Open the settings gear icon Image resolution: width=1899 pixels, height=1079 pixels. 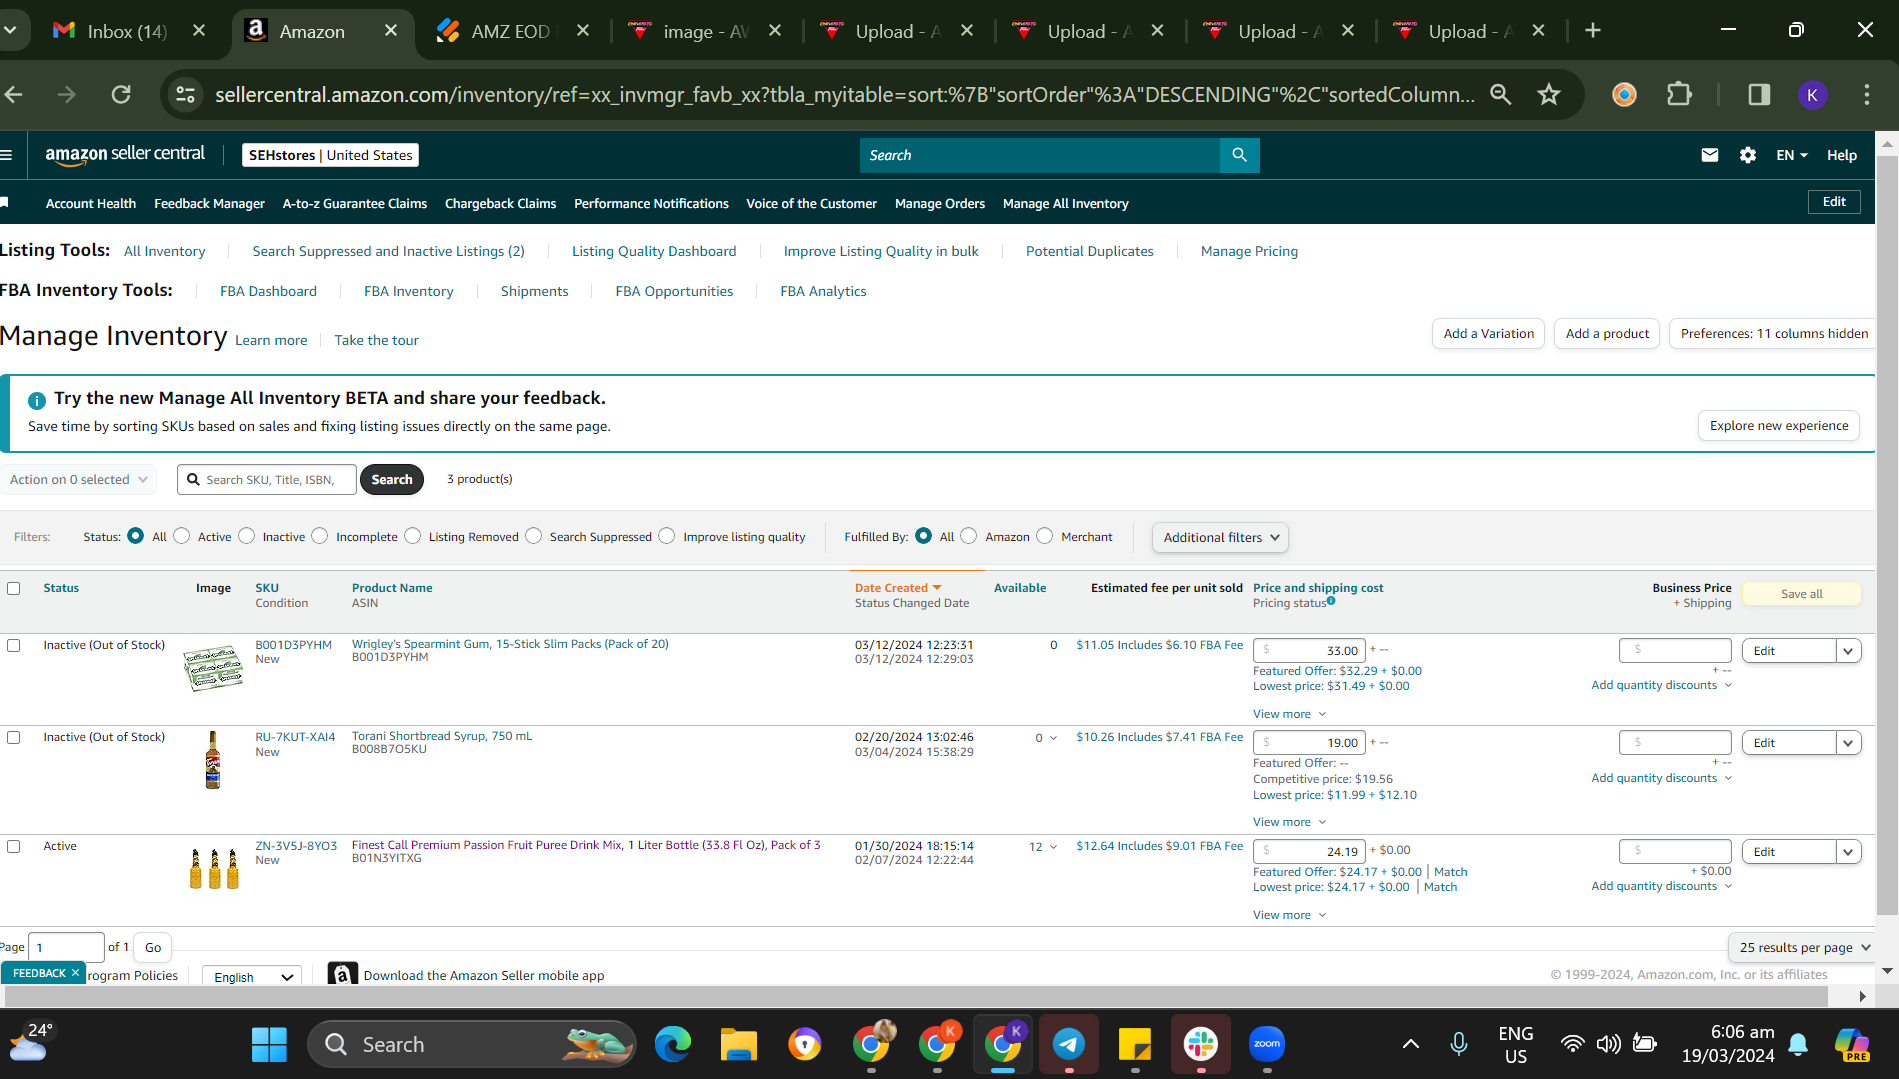pos(1748,155)
